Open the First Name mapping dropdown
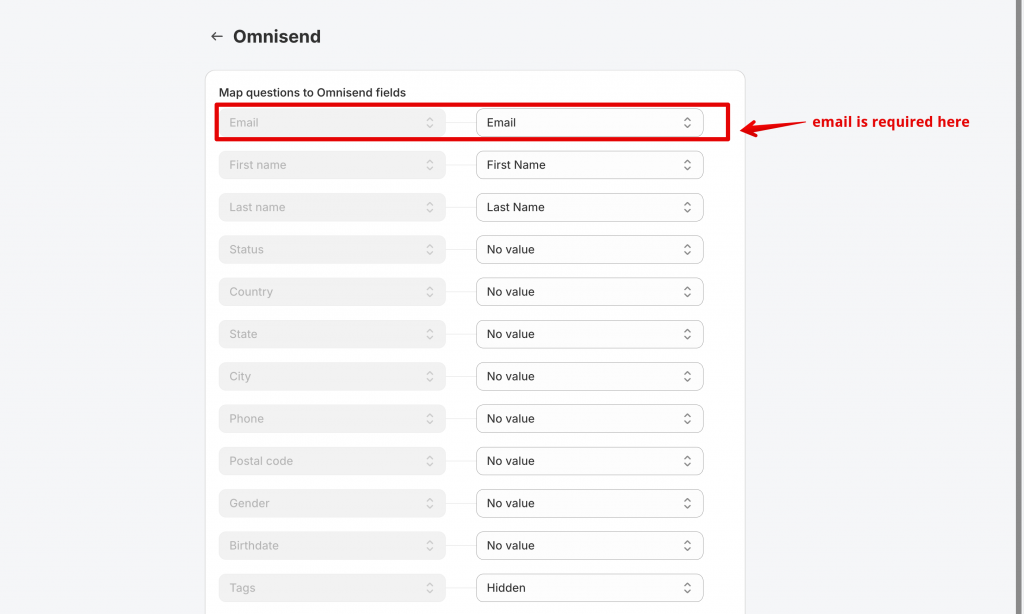This screenshot has height=614, width=1024. click(x=589, y=165)
